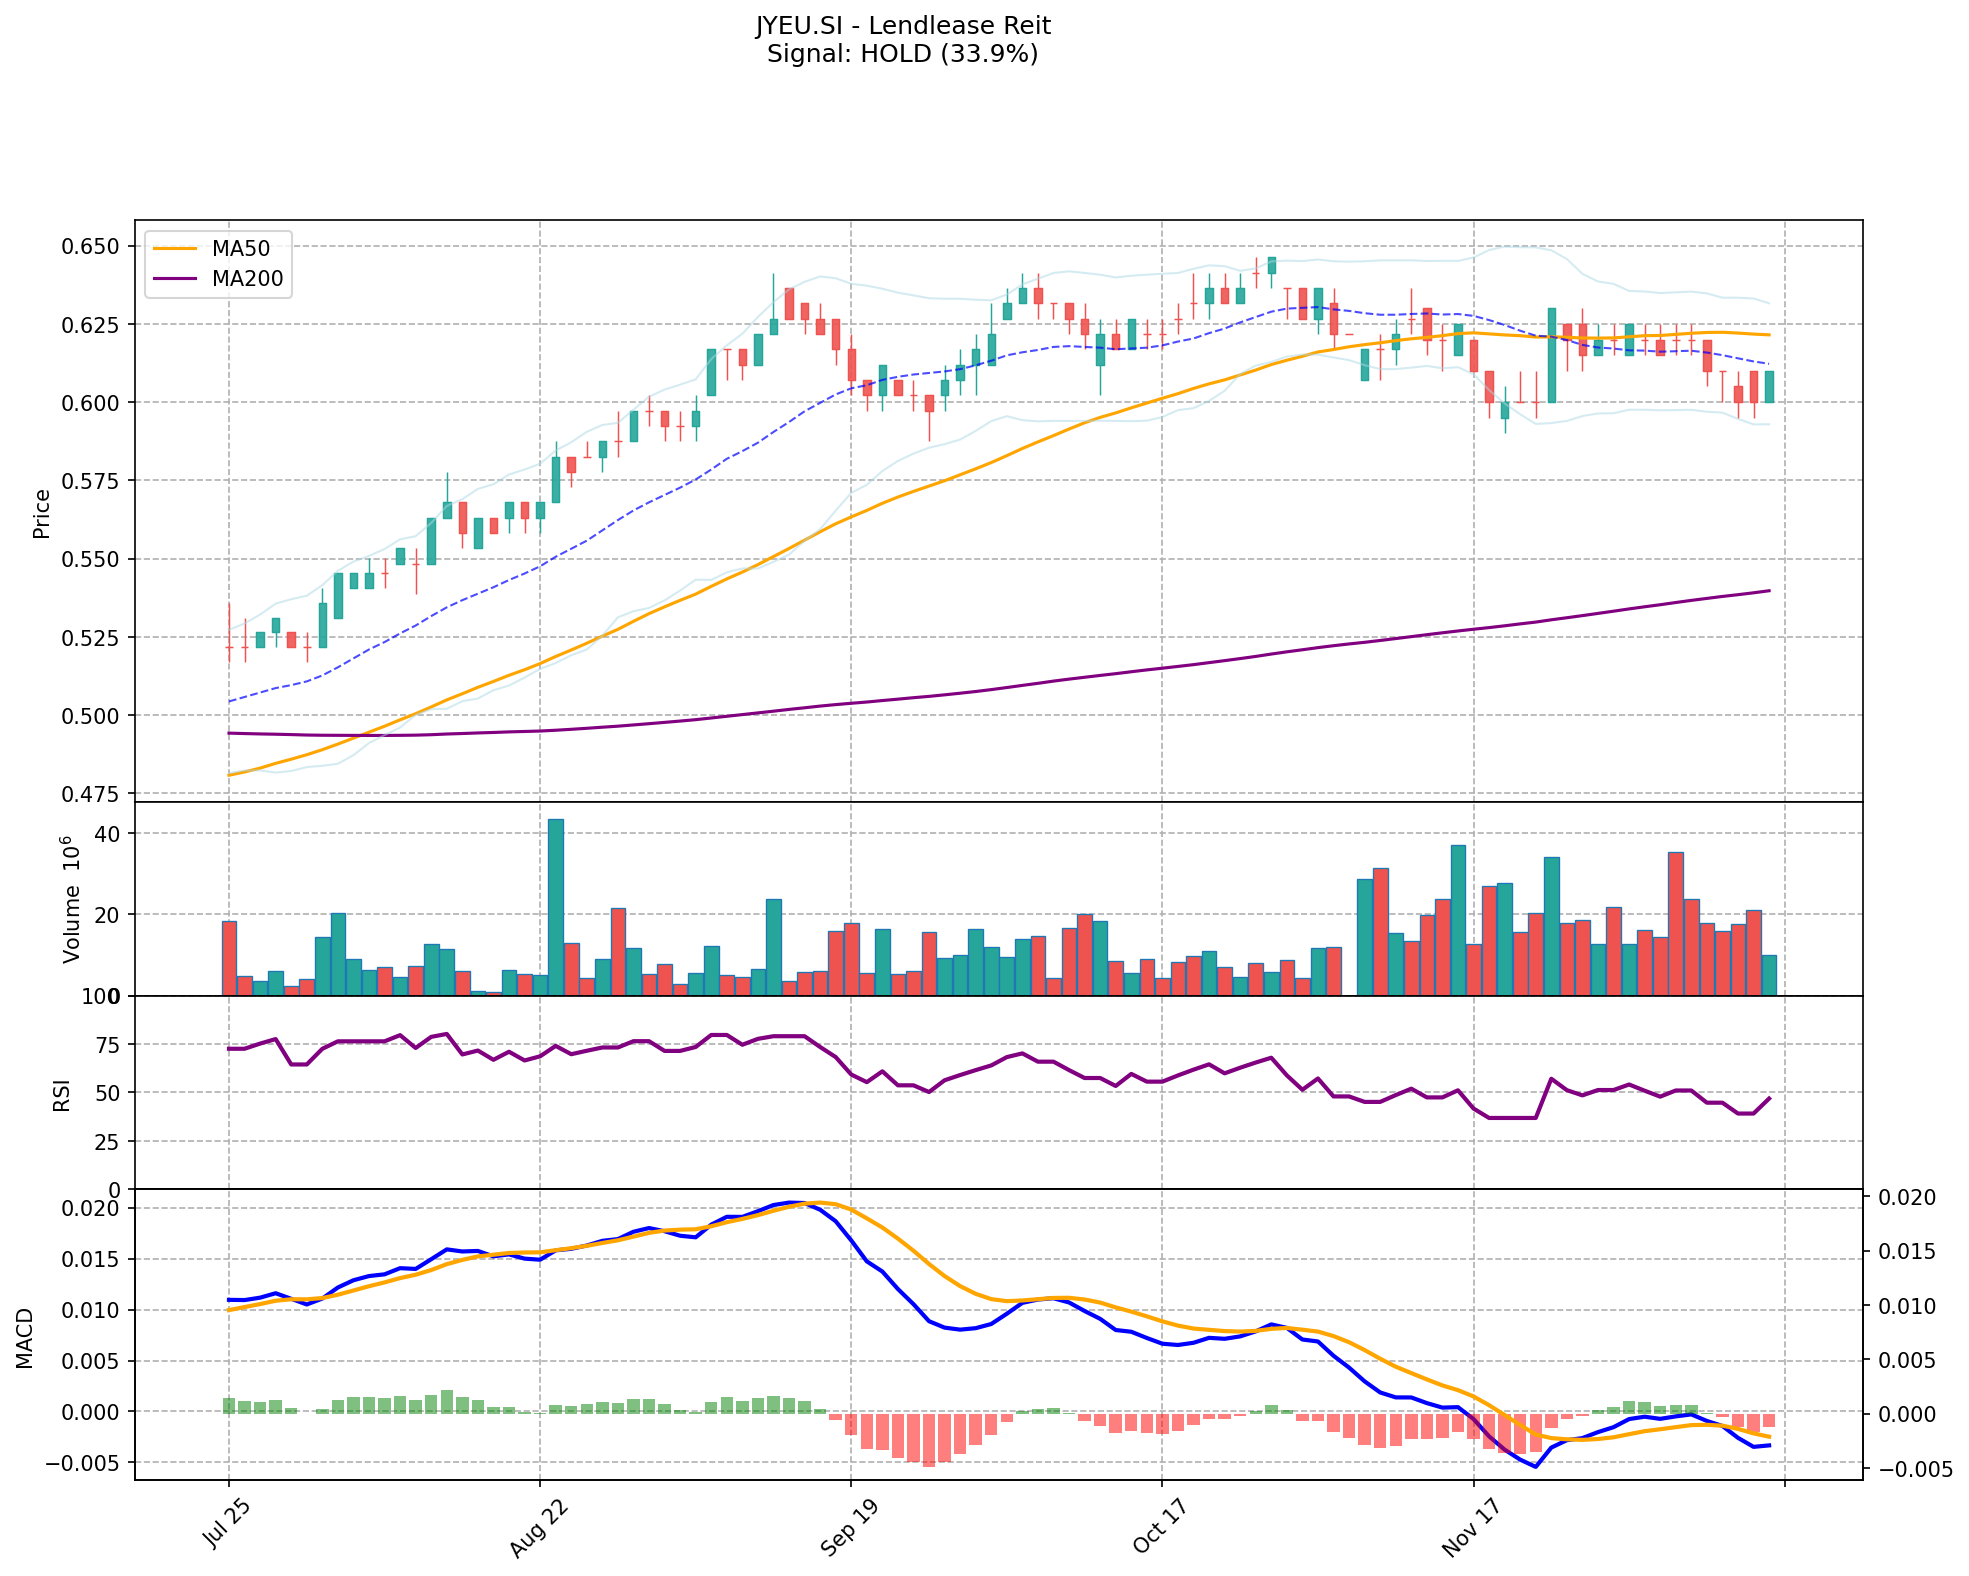
Task: Click the RSI y-axis label
Action: [62, 1094]
